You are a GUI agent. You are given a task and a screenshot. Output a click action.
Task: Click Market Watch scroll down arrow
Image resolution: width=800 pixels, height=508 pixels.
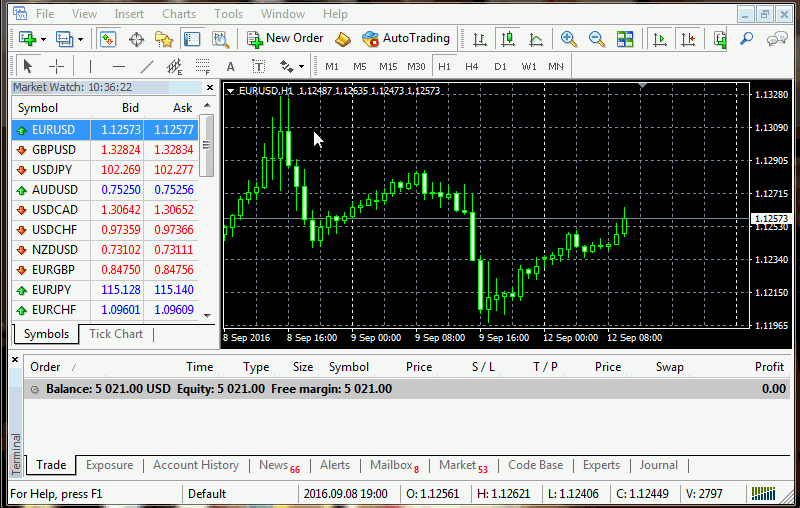[207, 316]
